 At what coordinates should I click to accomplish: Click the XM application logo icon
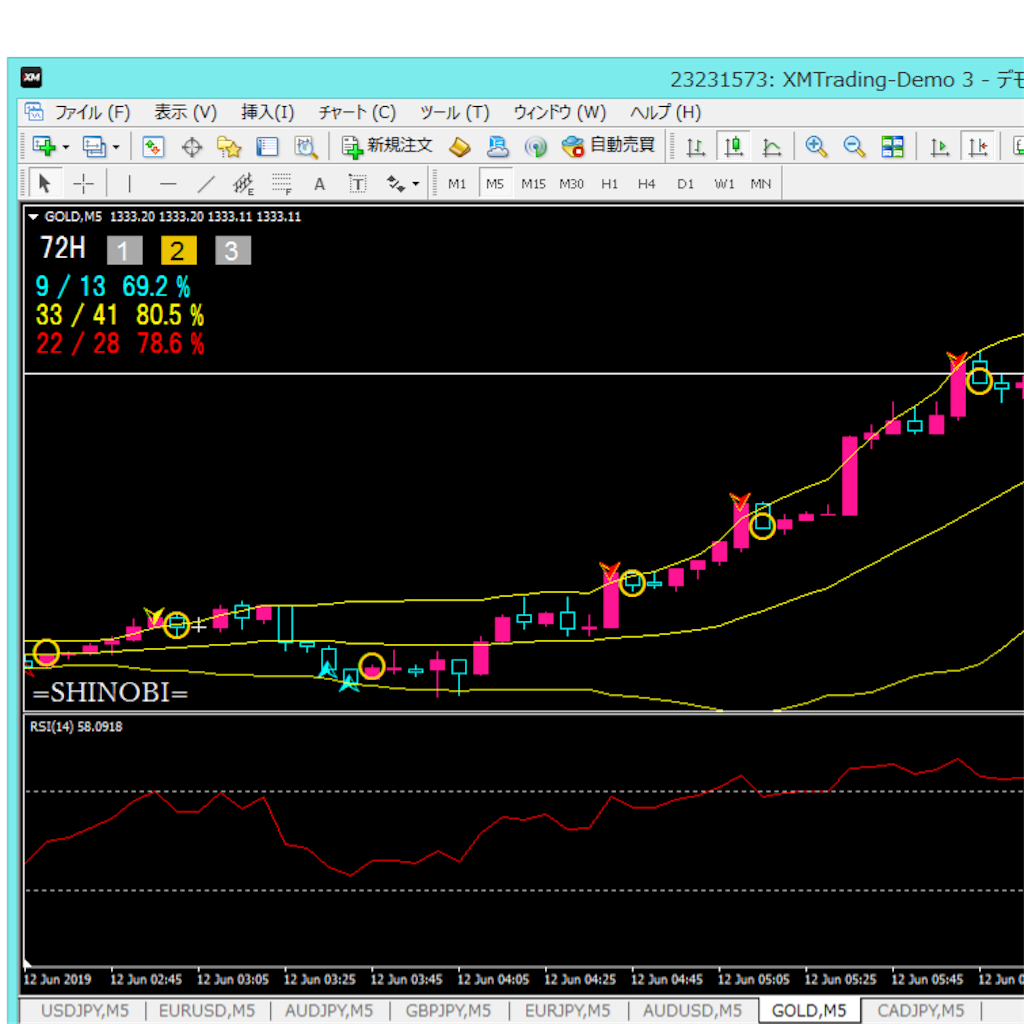click(x=31, y=78)
